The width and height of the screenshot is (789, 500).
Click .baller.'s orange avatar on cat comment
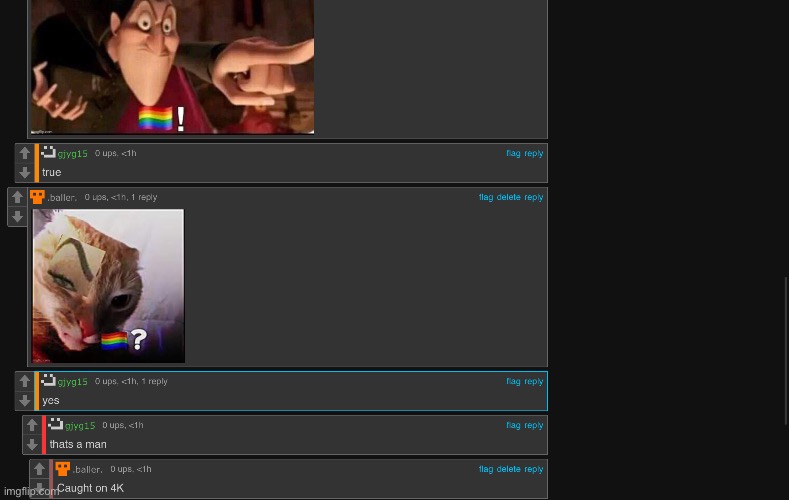click(37, 197)
